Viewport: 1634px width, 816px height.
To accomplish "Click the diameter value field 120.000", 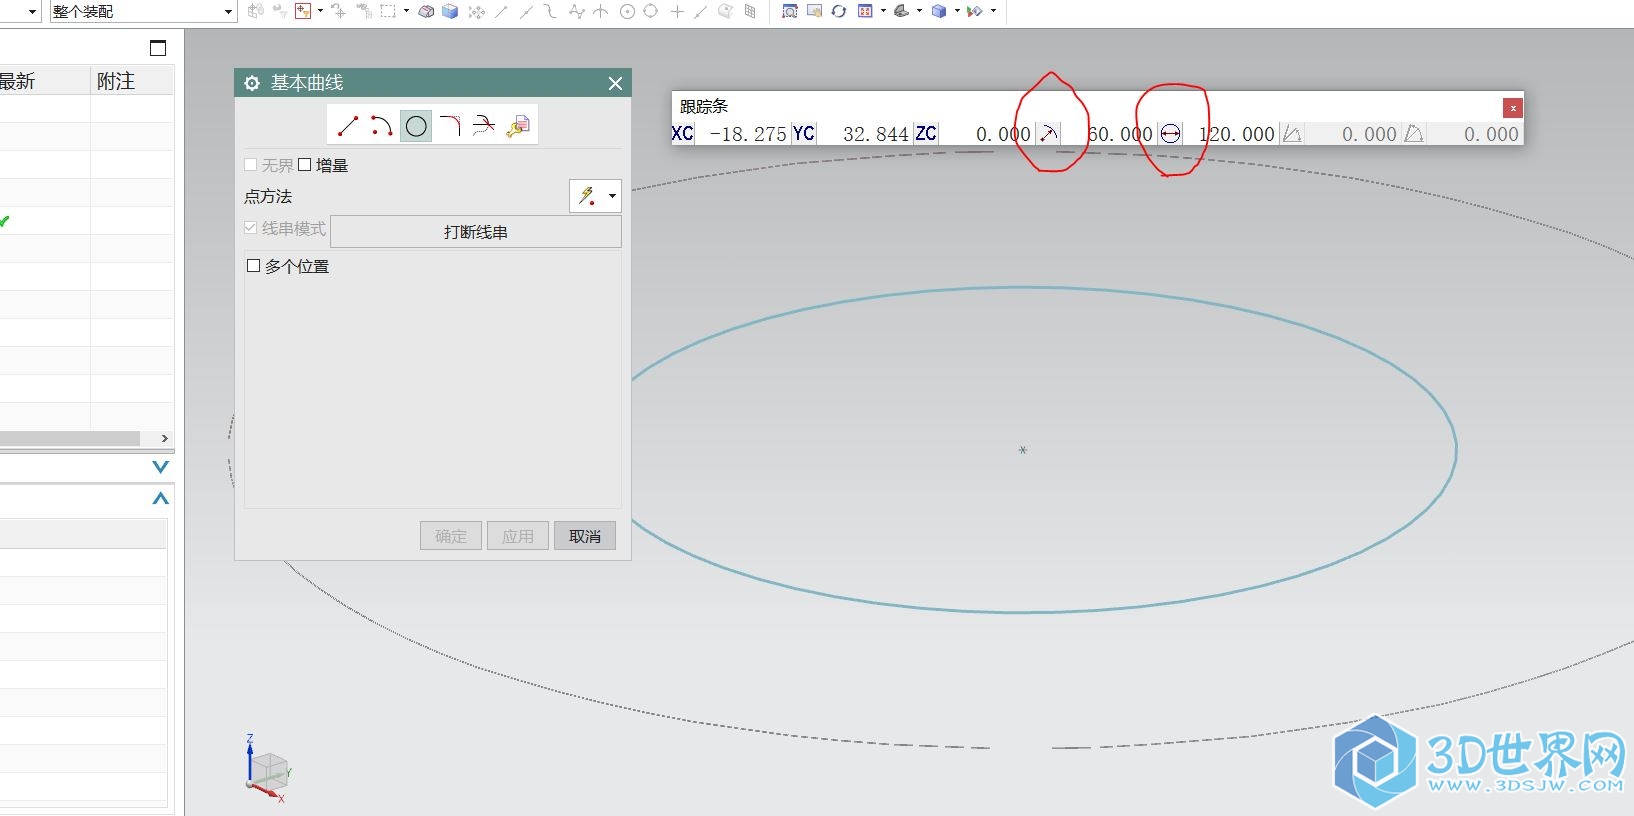I will (x=1231, y=134).
